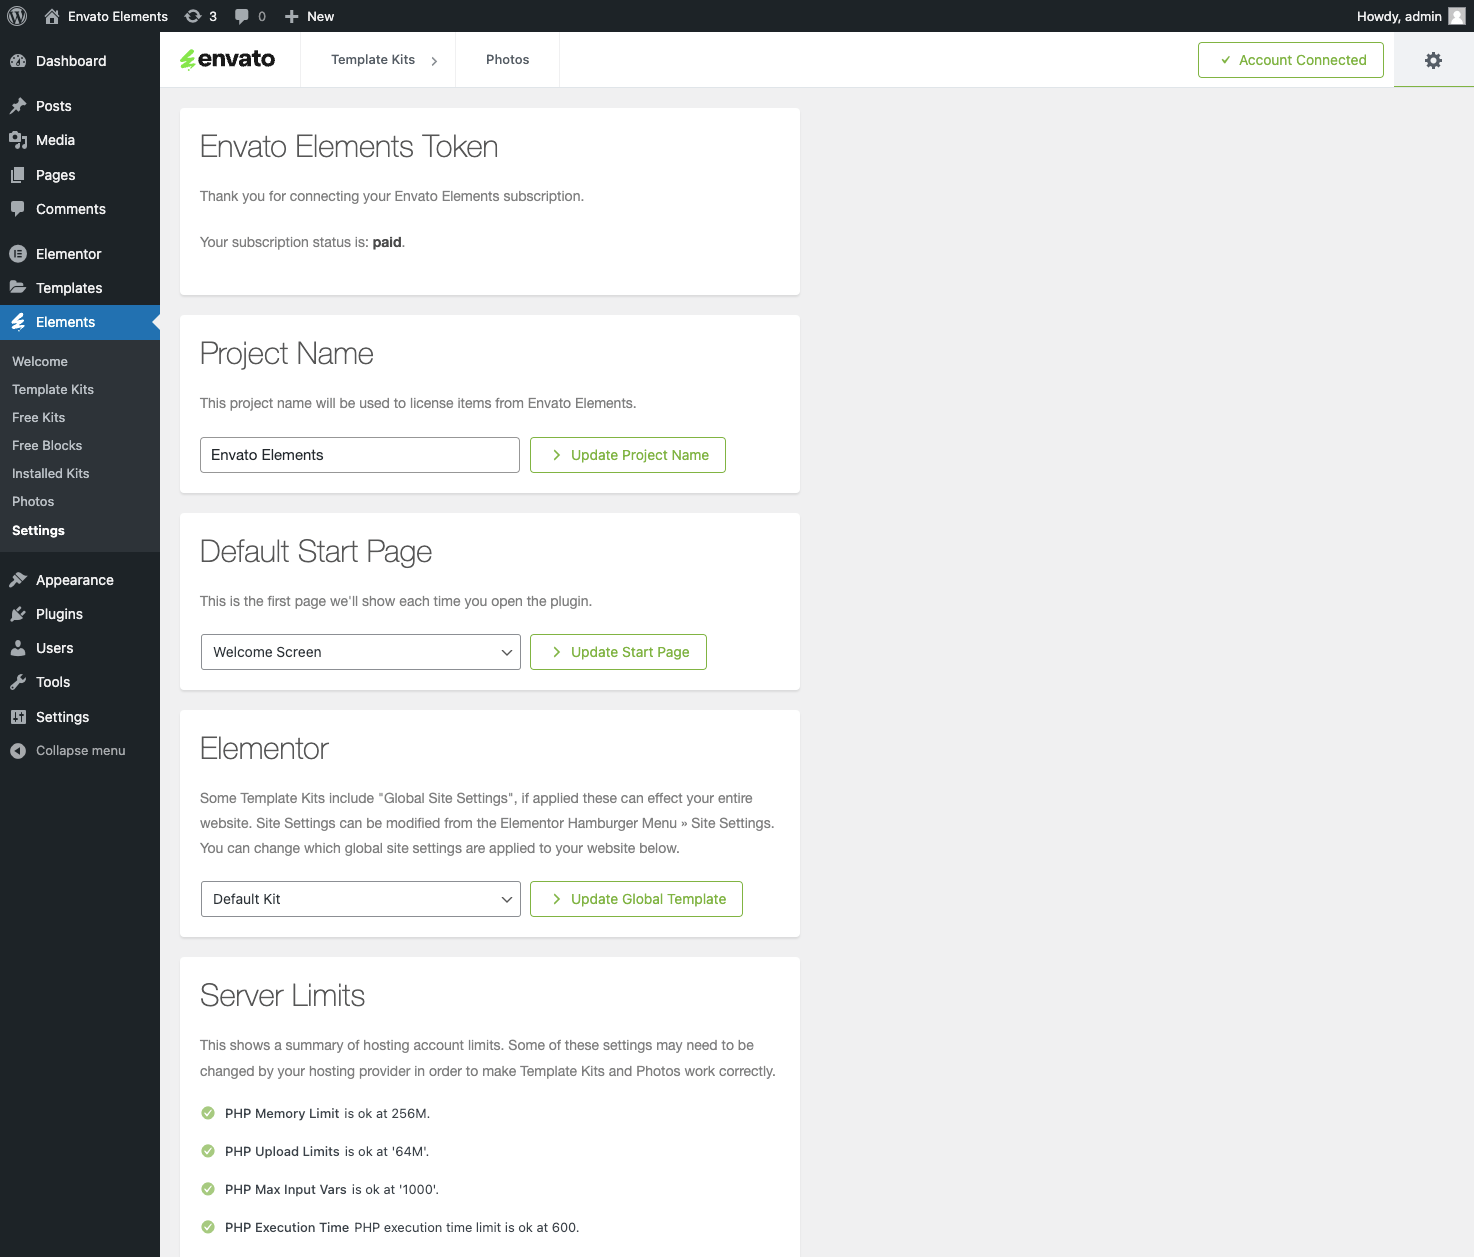Image resolution: width=1474 pixels, height=1257 pixels.
Task: Open Free Kits submenu item
Action: click(x=39, y=417)
